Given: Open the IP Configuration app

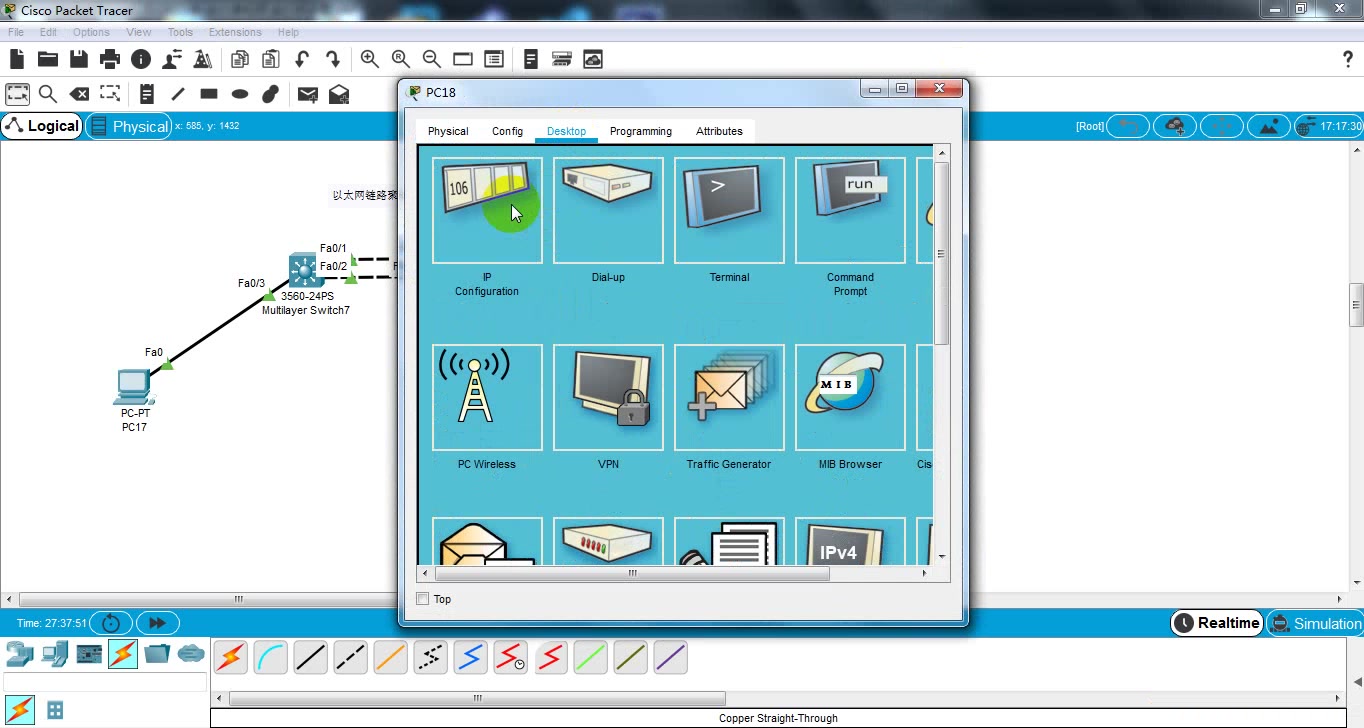Looking at the screenshot, I should pos(487,211).
